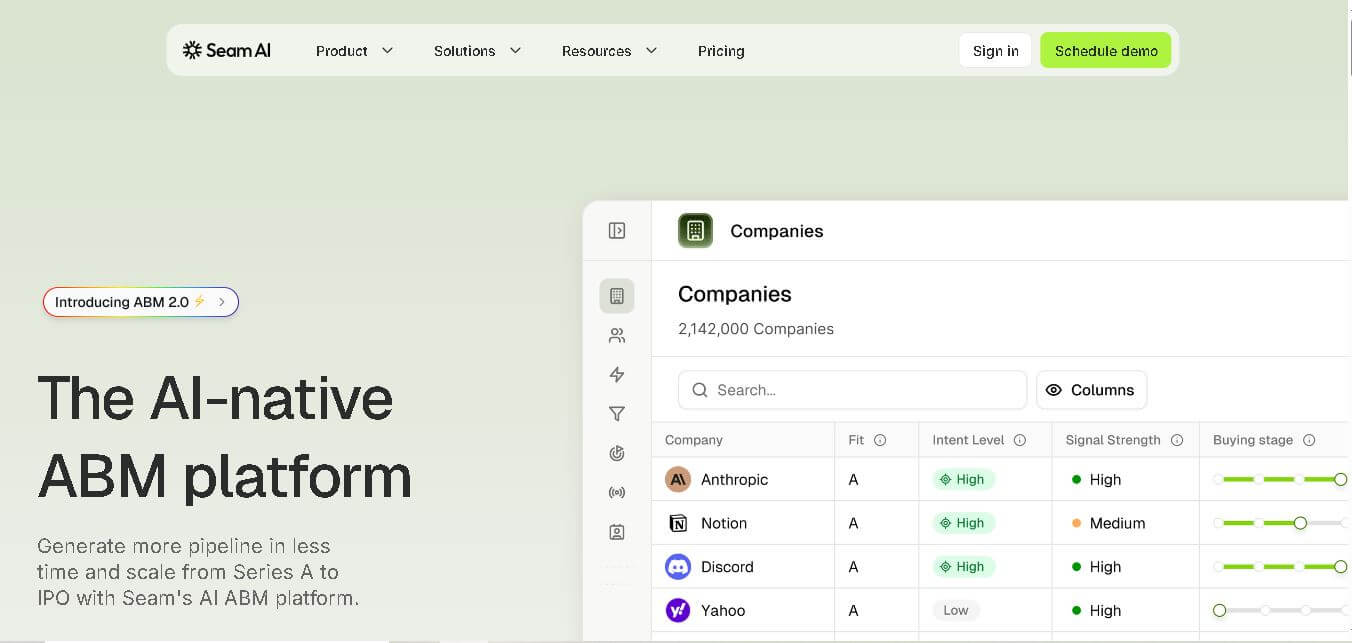Select the Anthropic company name
The image size is (1352, 643).
click(x=735, y=480)
